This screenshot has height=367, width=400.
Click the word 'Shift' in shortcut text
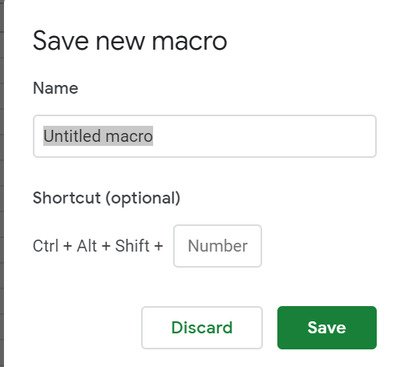(x=132, y=246)
